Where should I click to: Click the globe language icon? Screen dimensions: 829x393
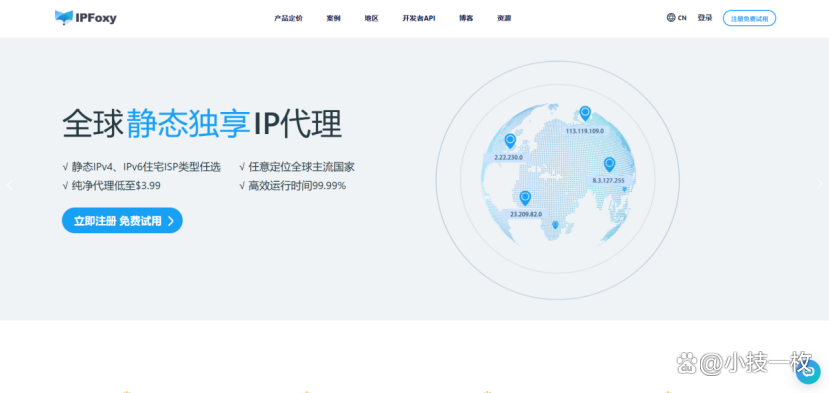(671, 17)
